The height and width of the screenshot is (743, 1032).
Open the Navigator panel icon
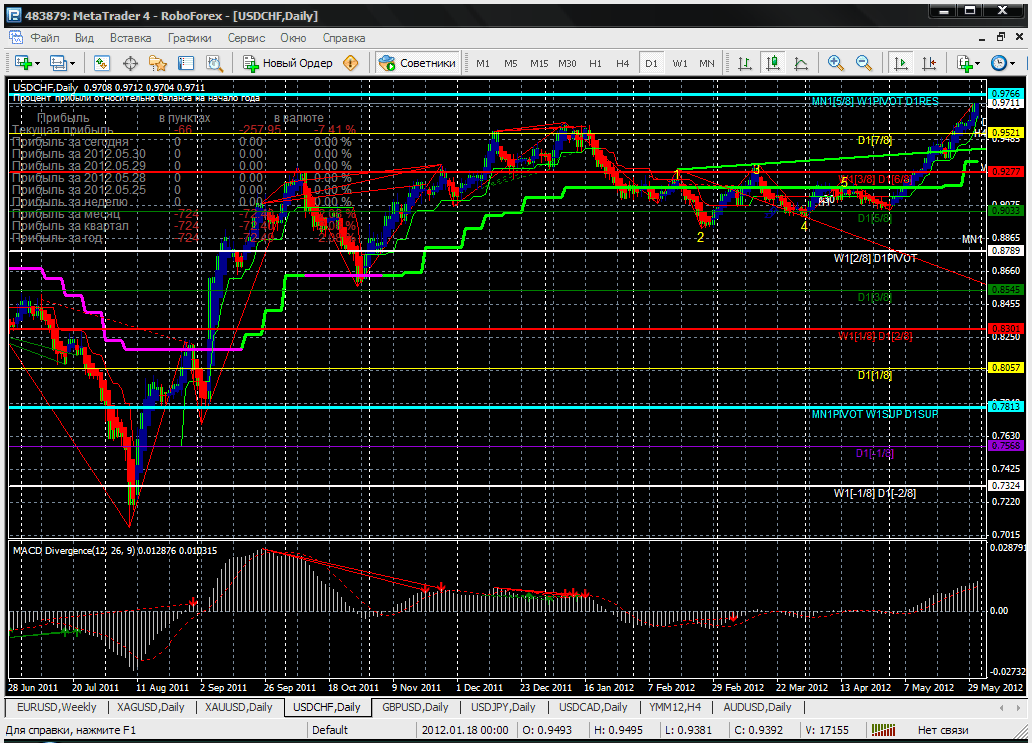(x=158, y=63)
